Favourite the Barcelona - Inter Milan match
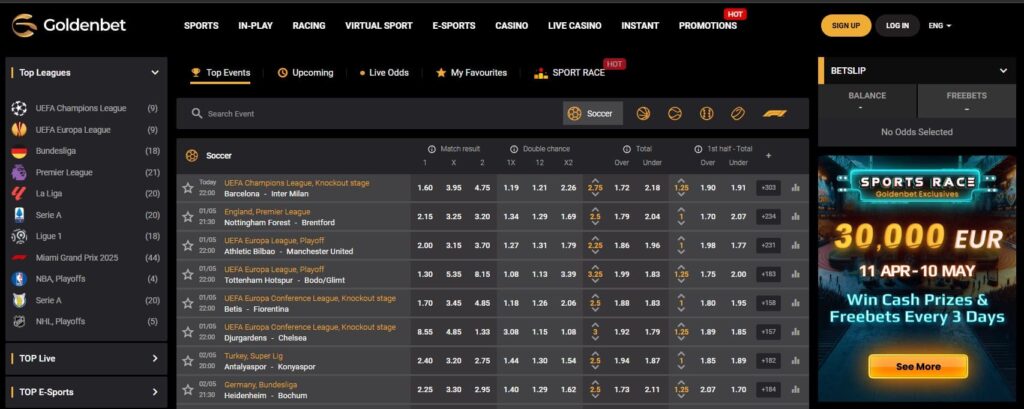The width and height of the screenshot is (1024, 409). pyautogui.click(x=188, y=188)
